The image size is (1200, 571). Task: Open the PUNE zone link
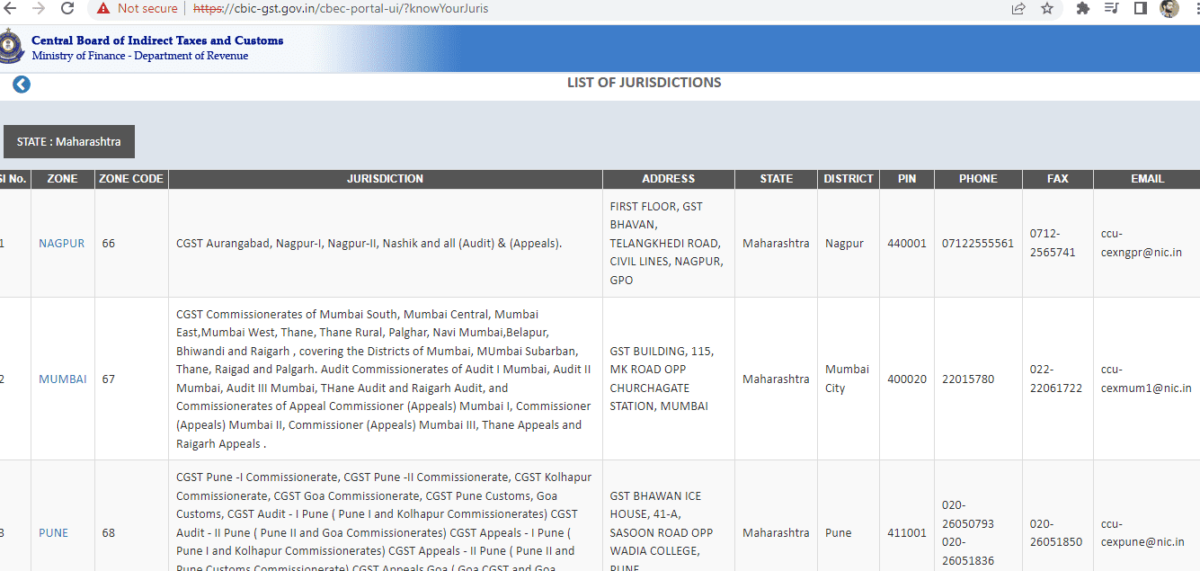pyautogui.click(x=54, y=533)
